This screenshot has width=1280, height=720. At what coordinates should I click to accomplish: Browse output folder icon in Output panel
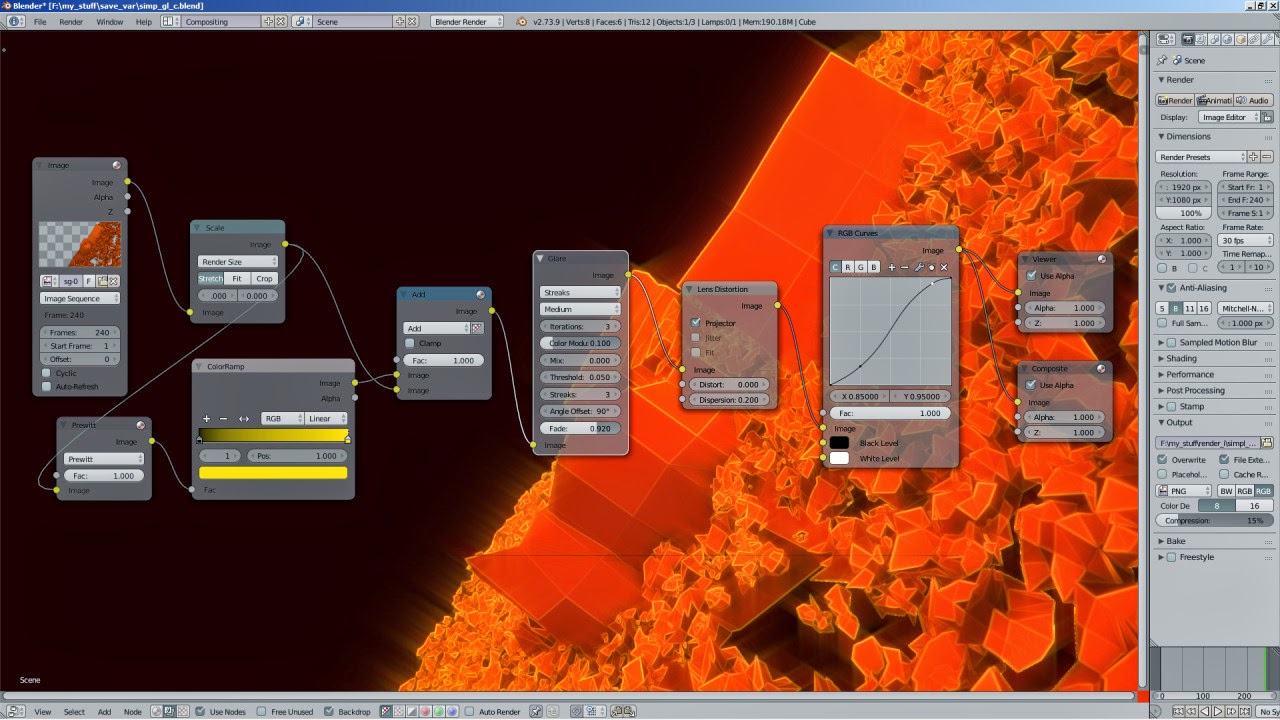tap(1267, 442)
